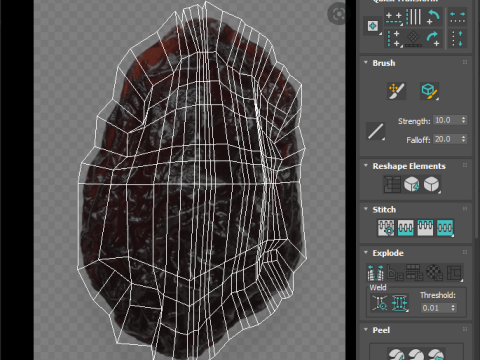Click Stitch Custom icon
Screen dimensions: 480x360
[445, 228]
